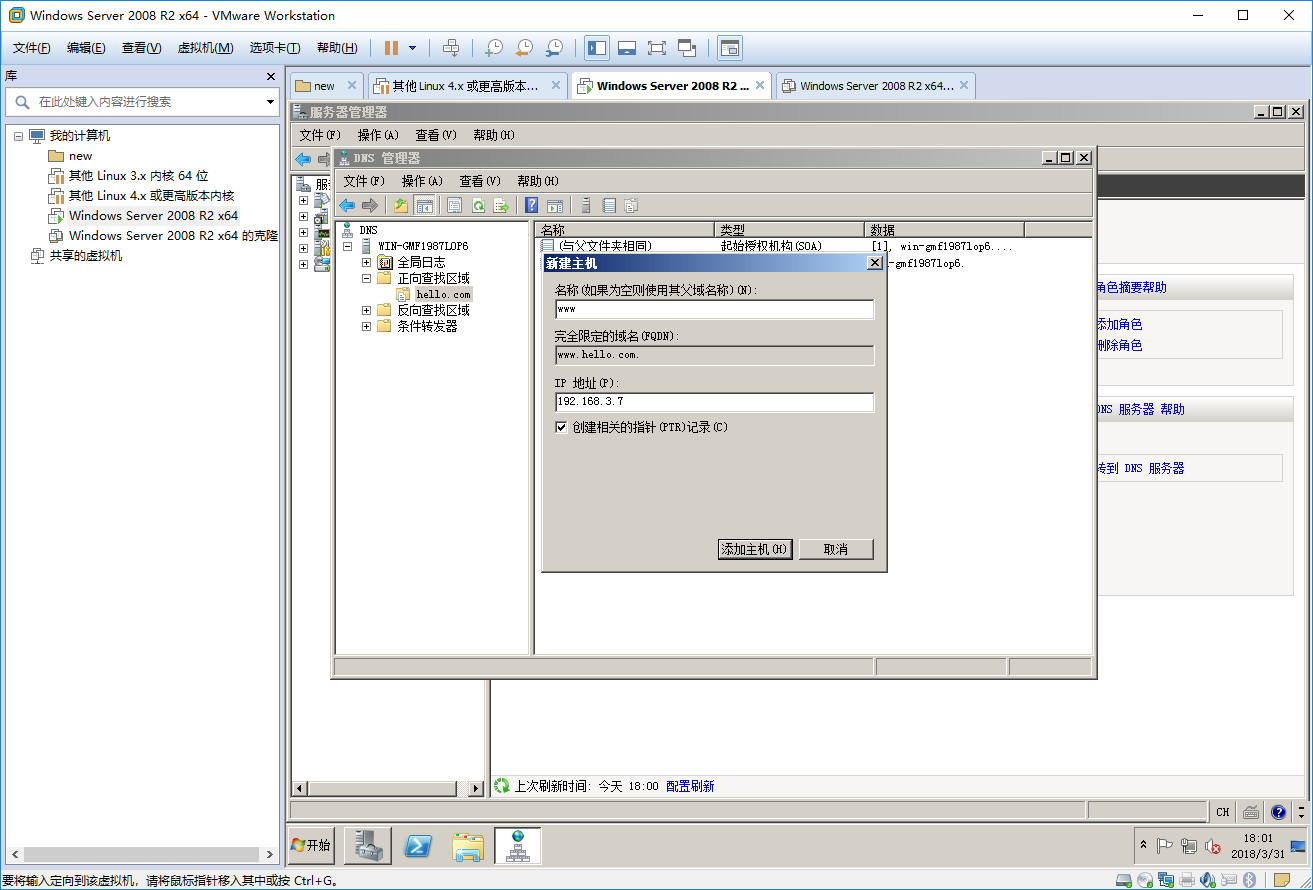Click the Back navigation arrow in DNS Manager

[347, 205]
